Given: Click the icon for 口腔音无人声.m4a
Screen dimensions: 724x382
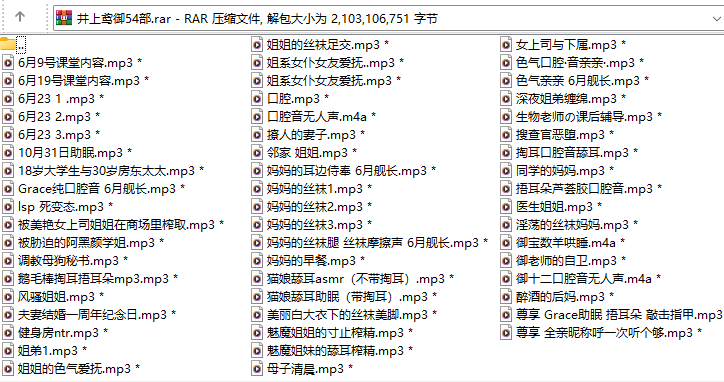Looking at the screenshot, I should [x=257, y=116].
